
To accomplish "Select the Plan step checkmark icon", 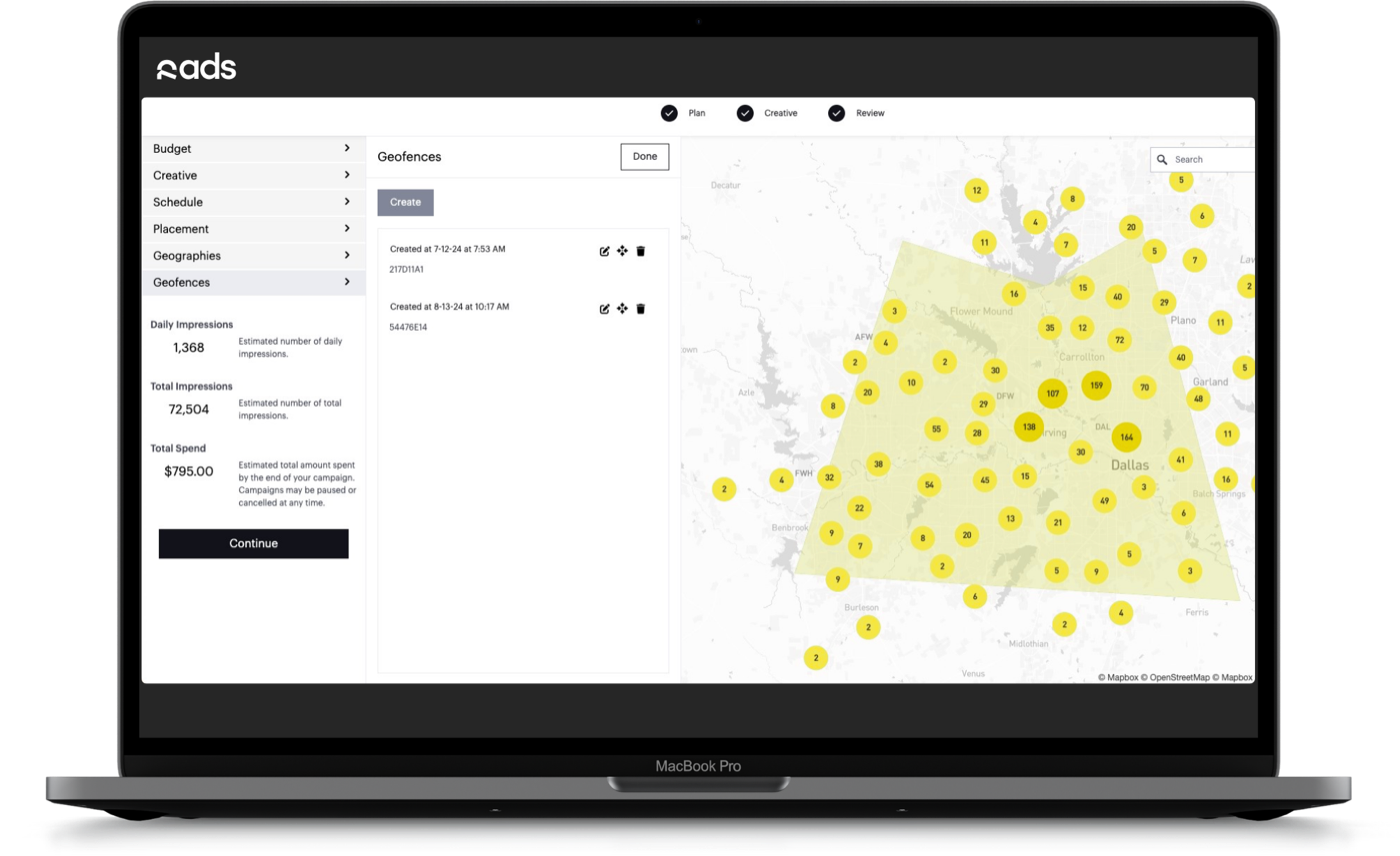I will click(x=670, y=113).
